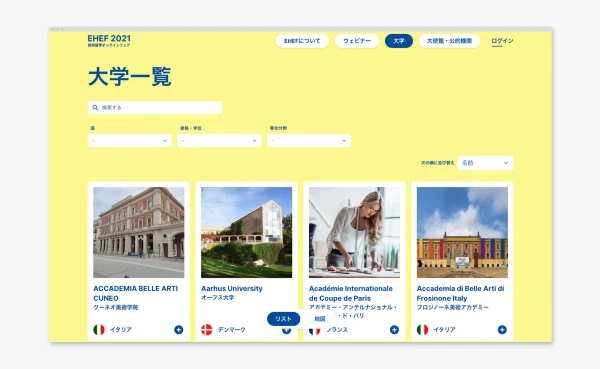Open the Accademia di Belle Arti di Frosinone title

pos(460,293)
